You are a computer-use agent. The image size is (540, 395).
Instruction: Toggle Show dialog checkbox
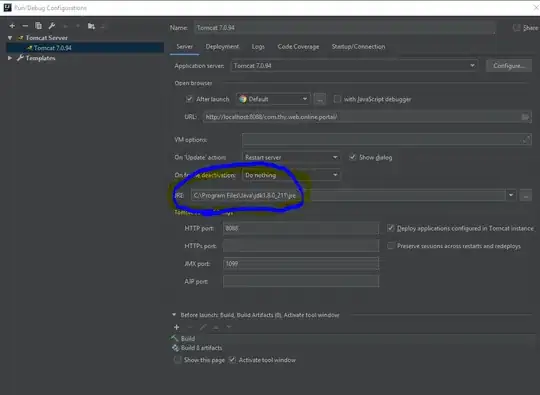click(352, 157)
